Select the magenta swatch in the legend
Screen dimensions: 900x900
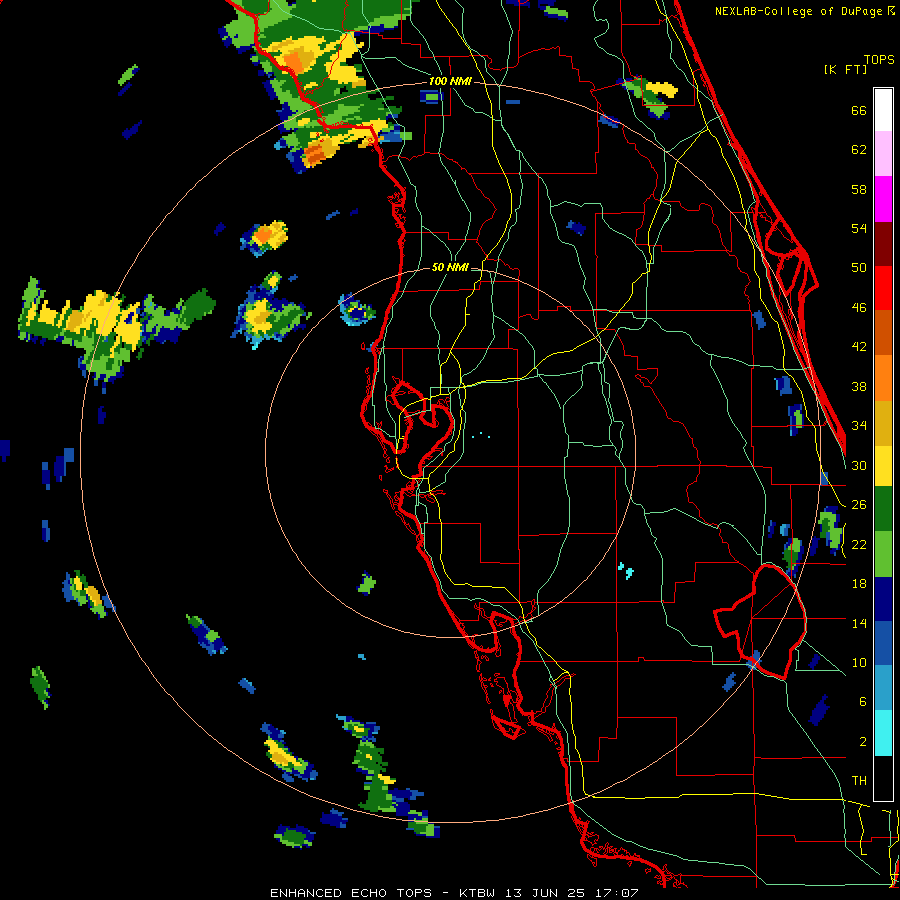click(883, 199)
